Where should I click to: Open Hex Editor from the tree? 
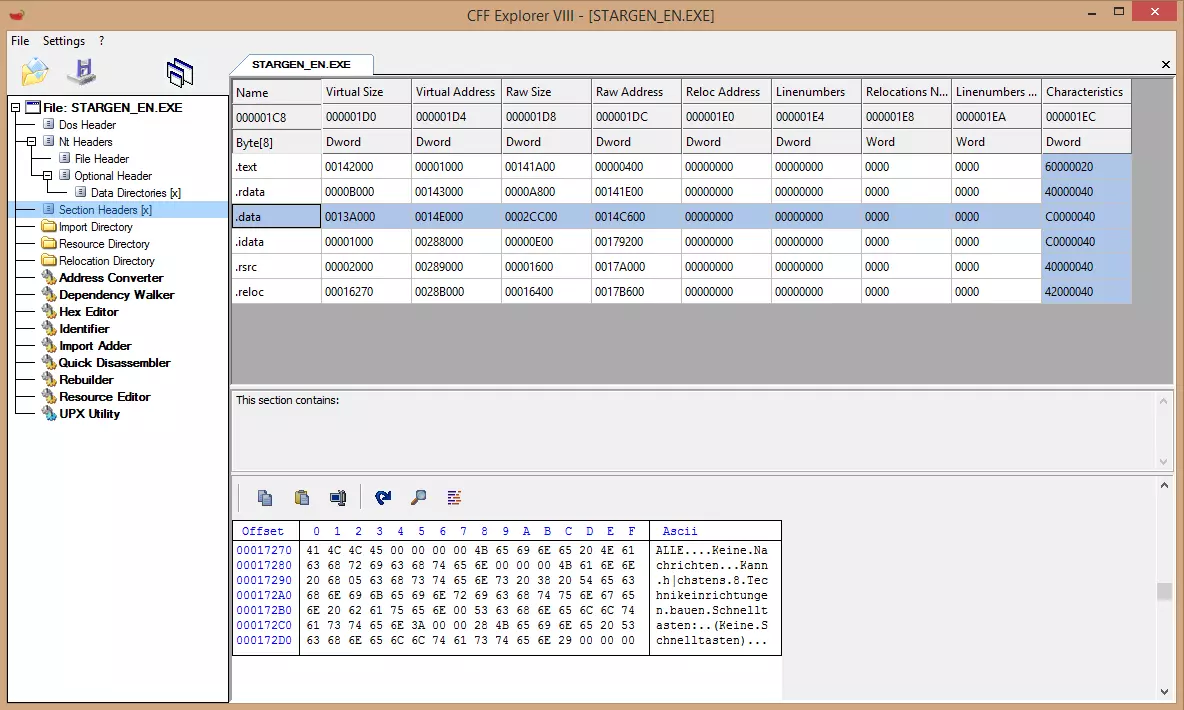(x=88, y=312)
